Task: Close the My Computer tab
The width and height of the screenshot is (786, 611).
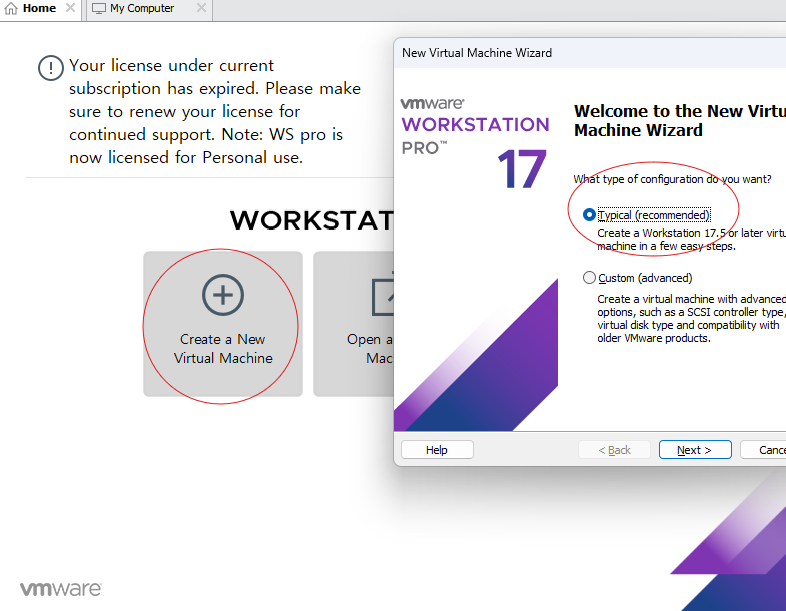Action: pos(201,8)
